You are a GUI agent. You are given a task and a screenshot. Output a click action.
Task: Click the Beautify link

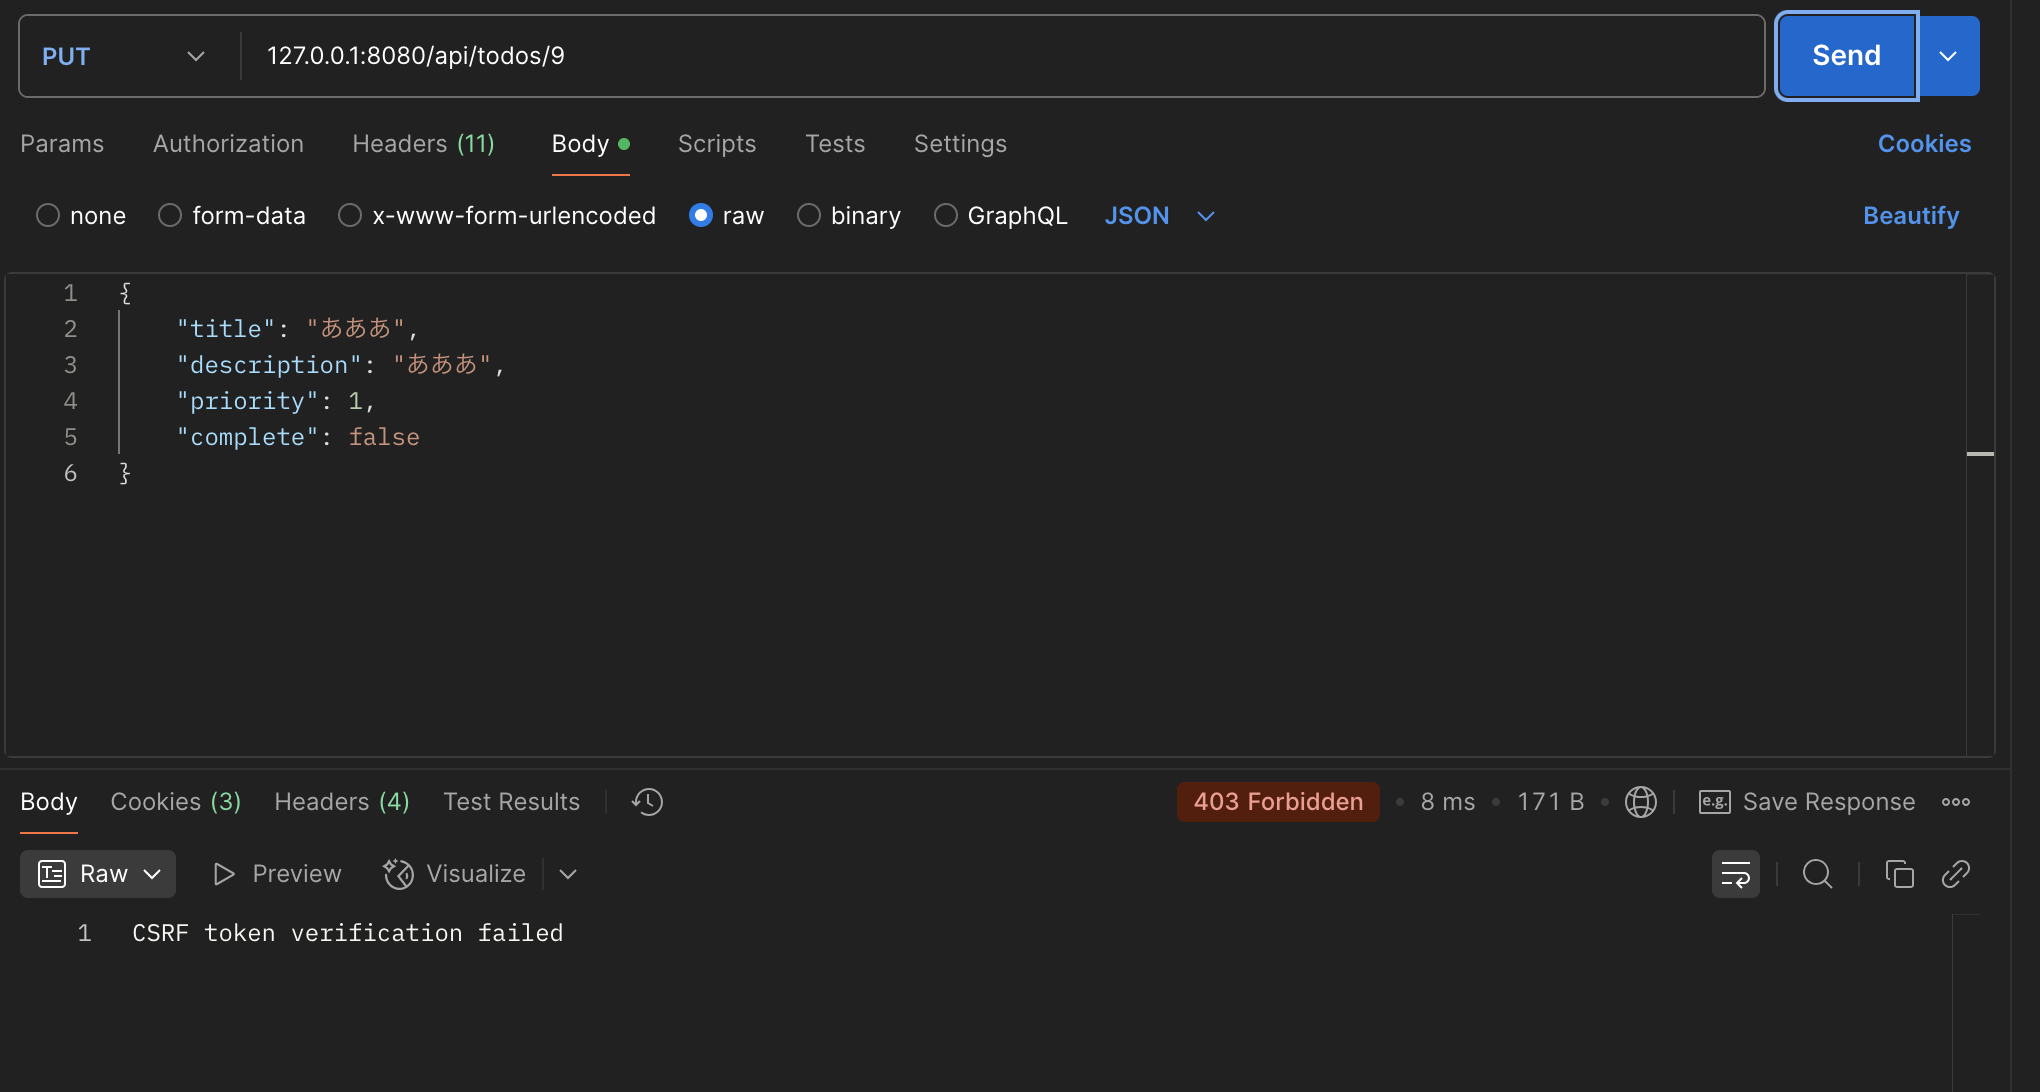(1910, 216)
